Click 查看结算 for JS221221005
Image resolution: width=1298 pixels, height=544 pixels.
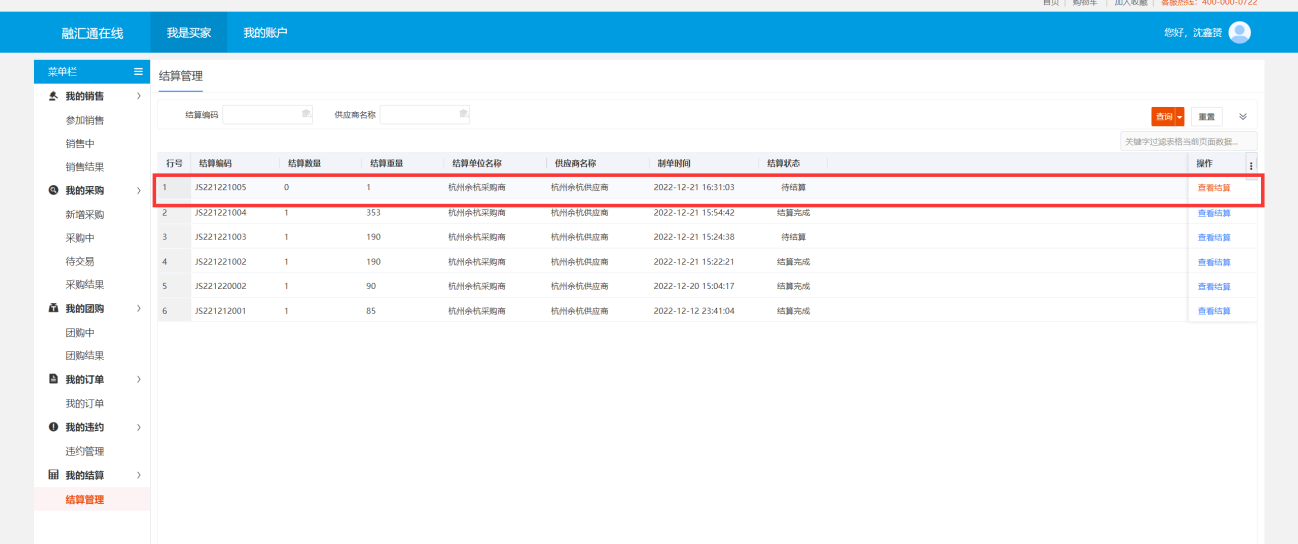coord(1214,187)
